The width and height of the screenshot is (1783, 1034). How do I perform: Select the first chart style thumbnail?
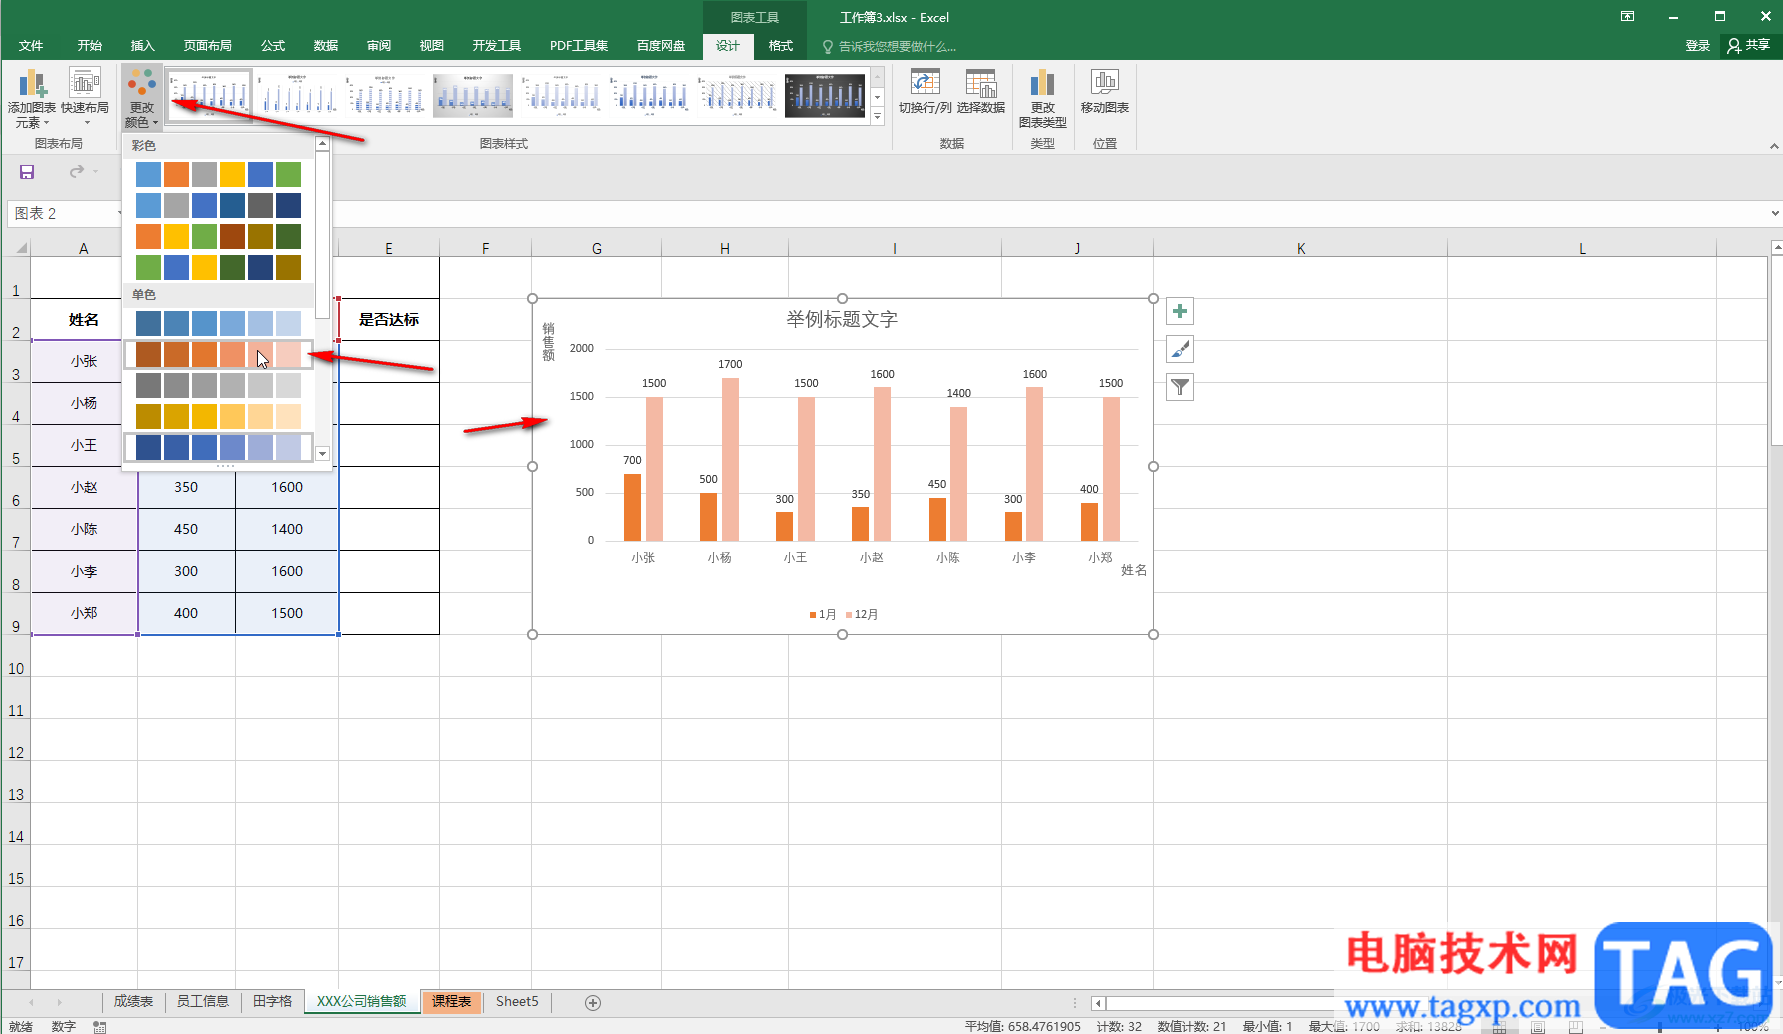(209, 94)
